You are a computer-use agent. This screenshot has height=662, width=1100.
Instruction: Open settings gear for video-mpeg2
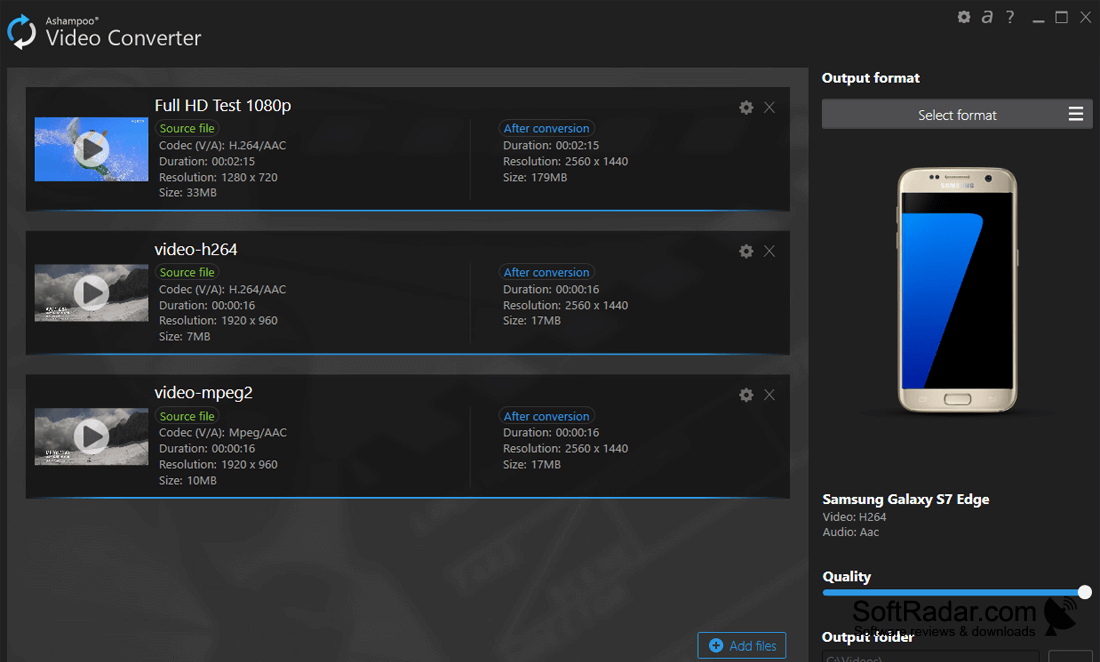pos(746,395)
